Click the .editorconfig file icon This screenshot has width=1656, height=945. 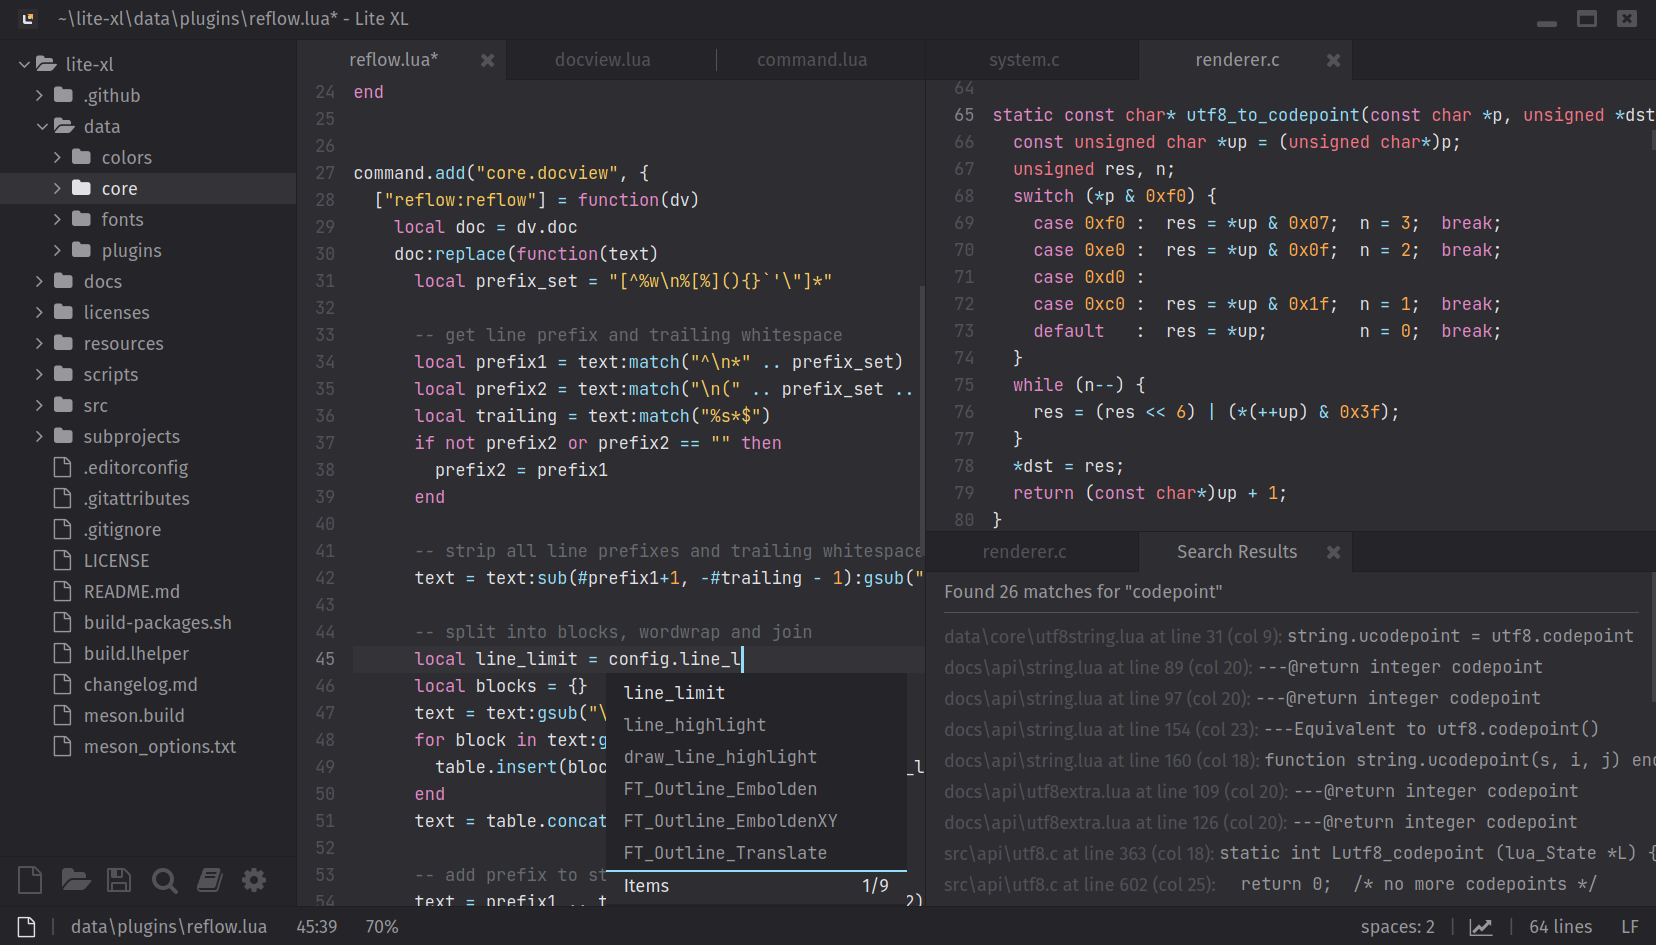(x=63, y=467)
